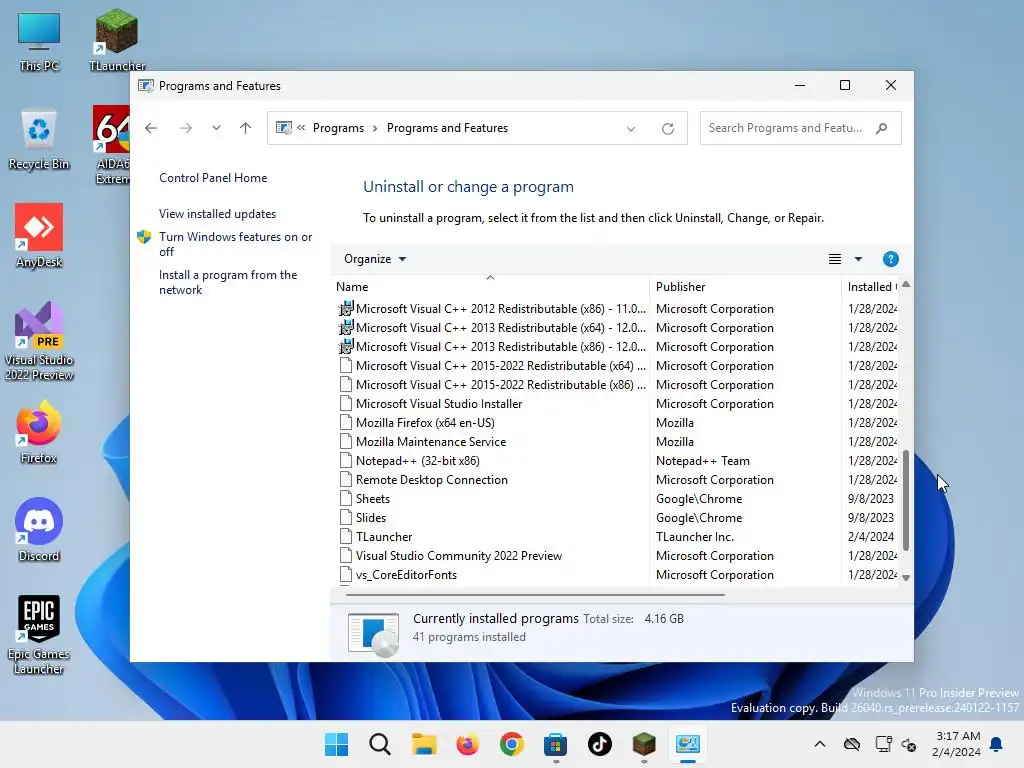Open This PC desktop icon

pyautogui.click(x=39, y=40)
